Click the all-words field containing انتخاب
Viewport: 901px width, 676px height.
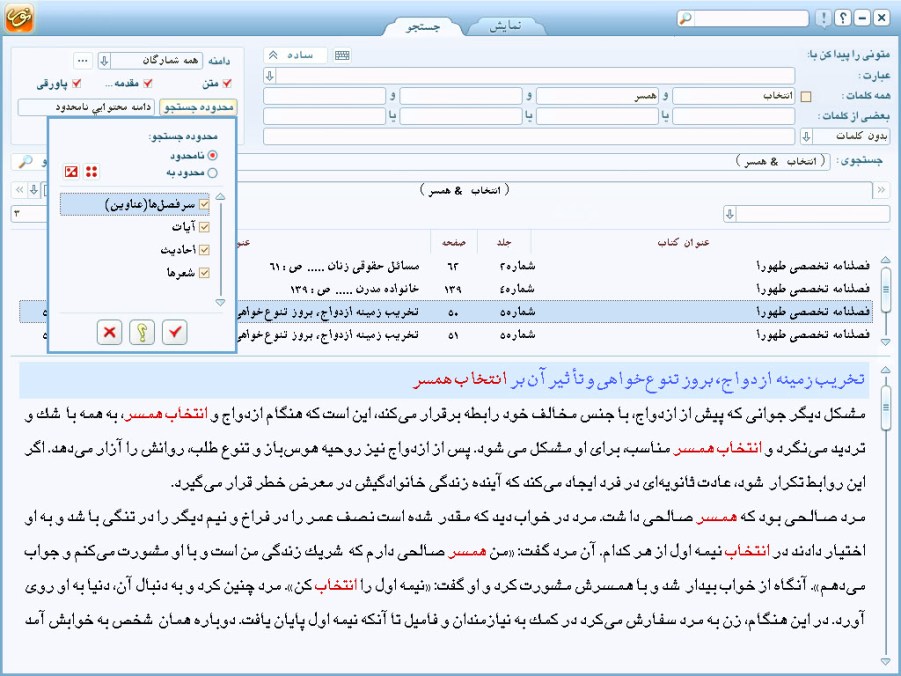[x=734, y=96]
